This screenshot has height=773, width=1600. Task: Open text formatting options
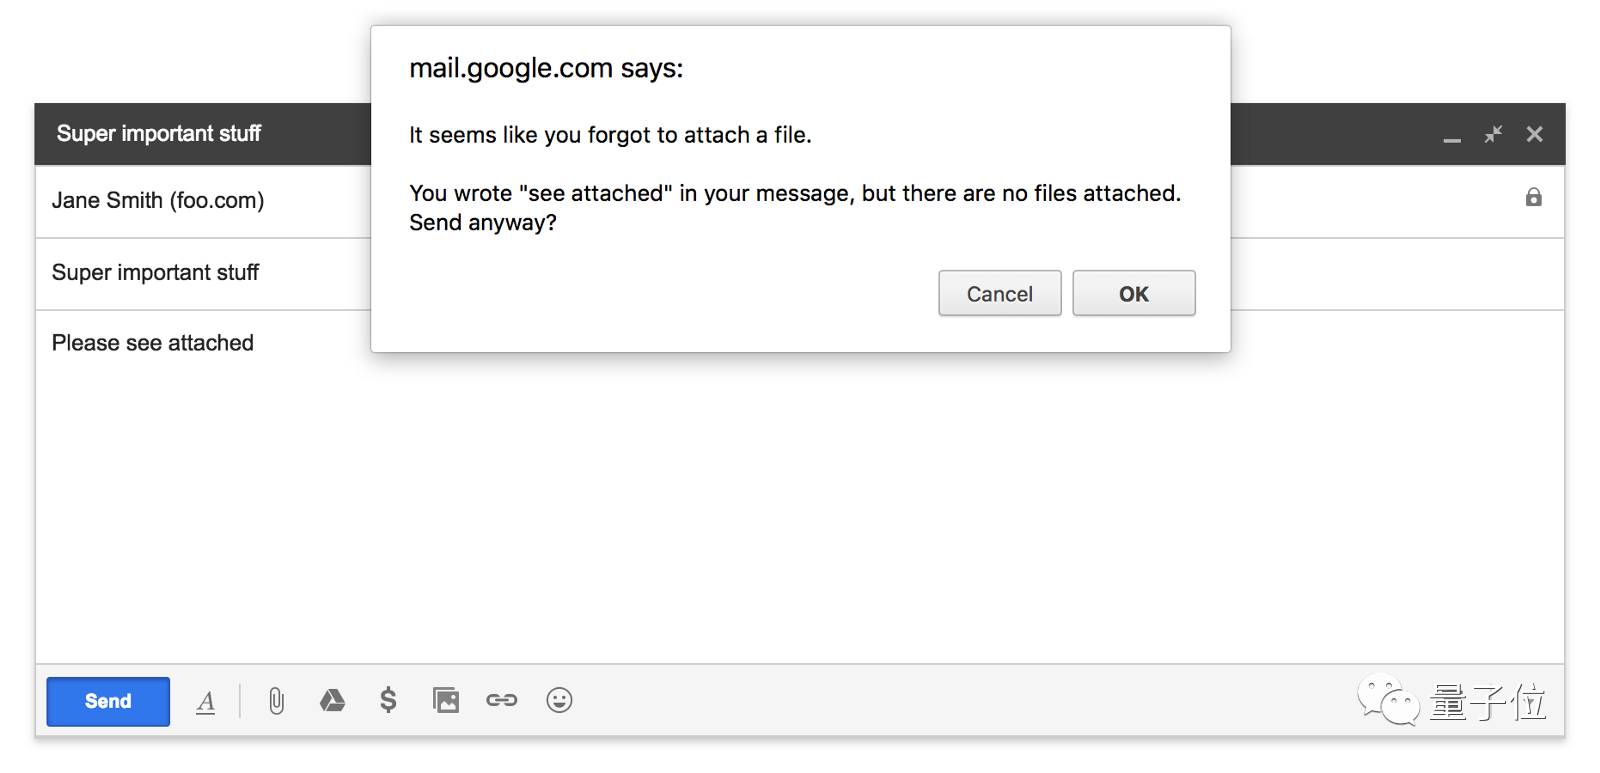point(206,701)
